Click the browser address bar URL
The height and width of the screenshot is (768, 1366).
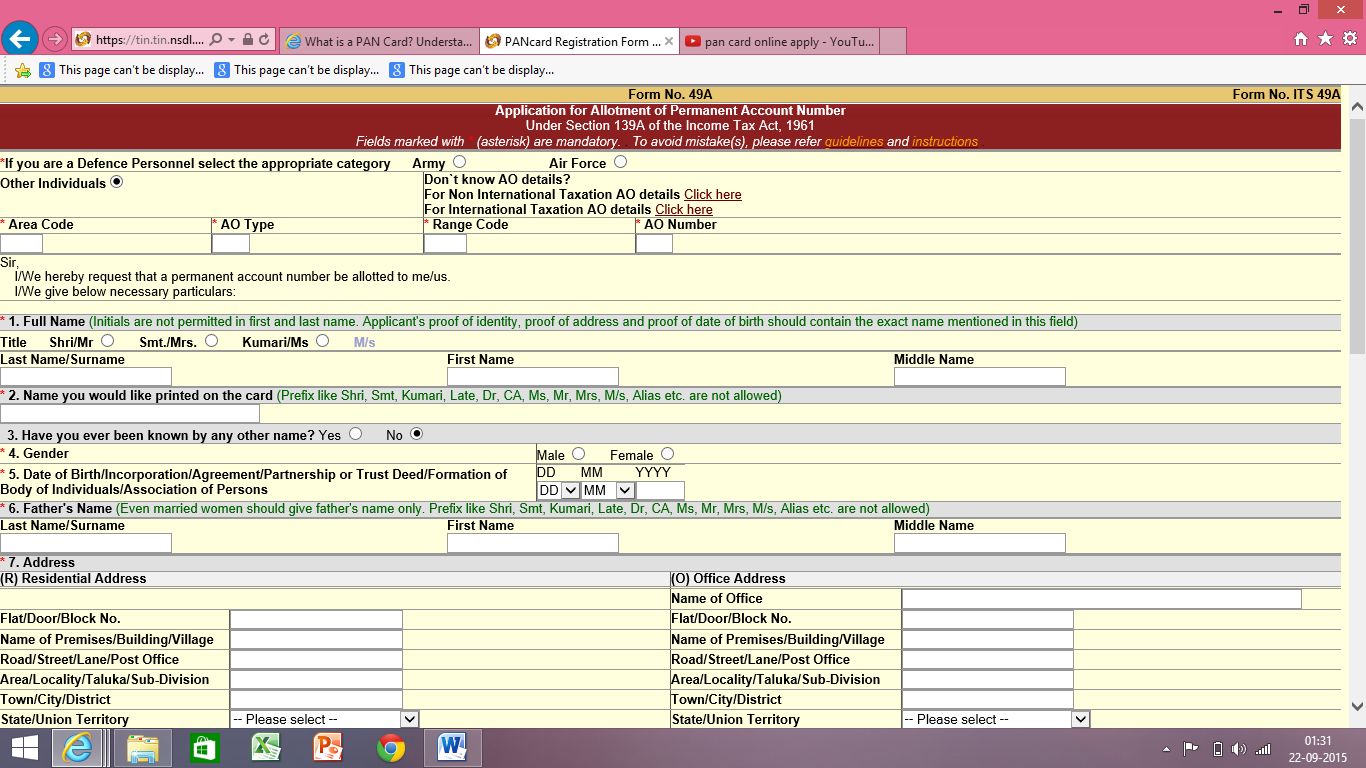point(150,41)
